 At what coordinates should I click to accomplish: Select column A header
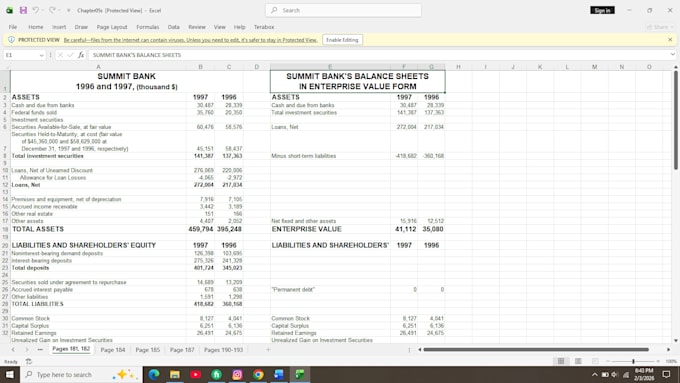pyautogui.click(x=98, y=67)
